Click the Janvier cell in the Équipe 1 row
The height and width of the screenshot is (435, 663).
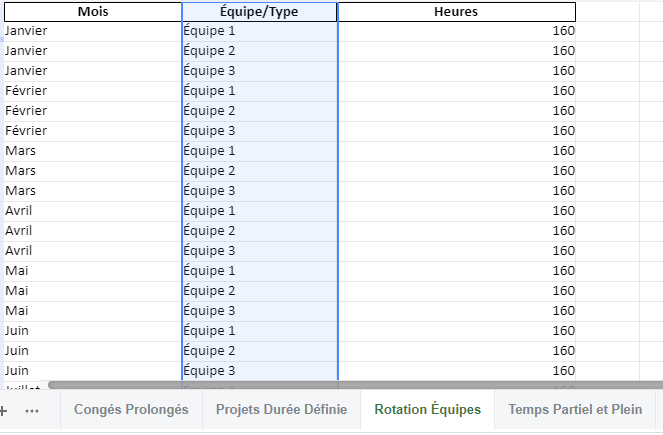click(93, 31)
